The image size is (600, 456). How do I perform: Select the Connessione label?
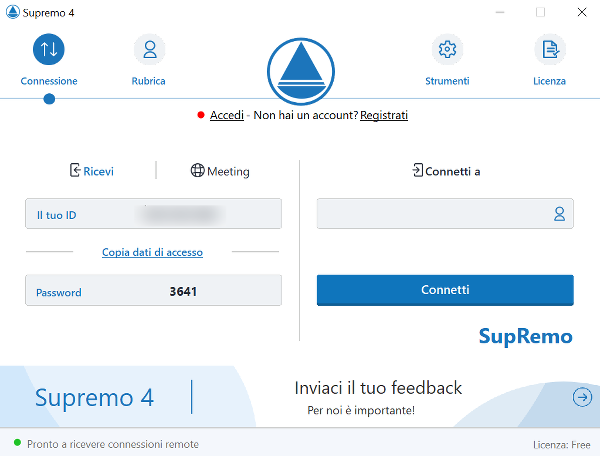click(49, 81)
